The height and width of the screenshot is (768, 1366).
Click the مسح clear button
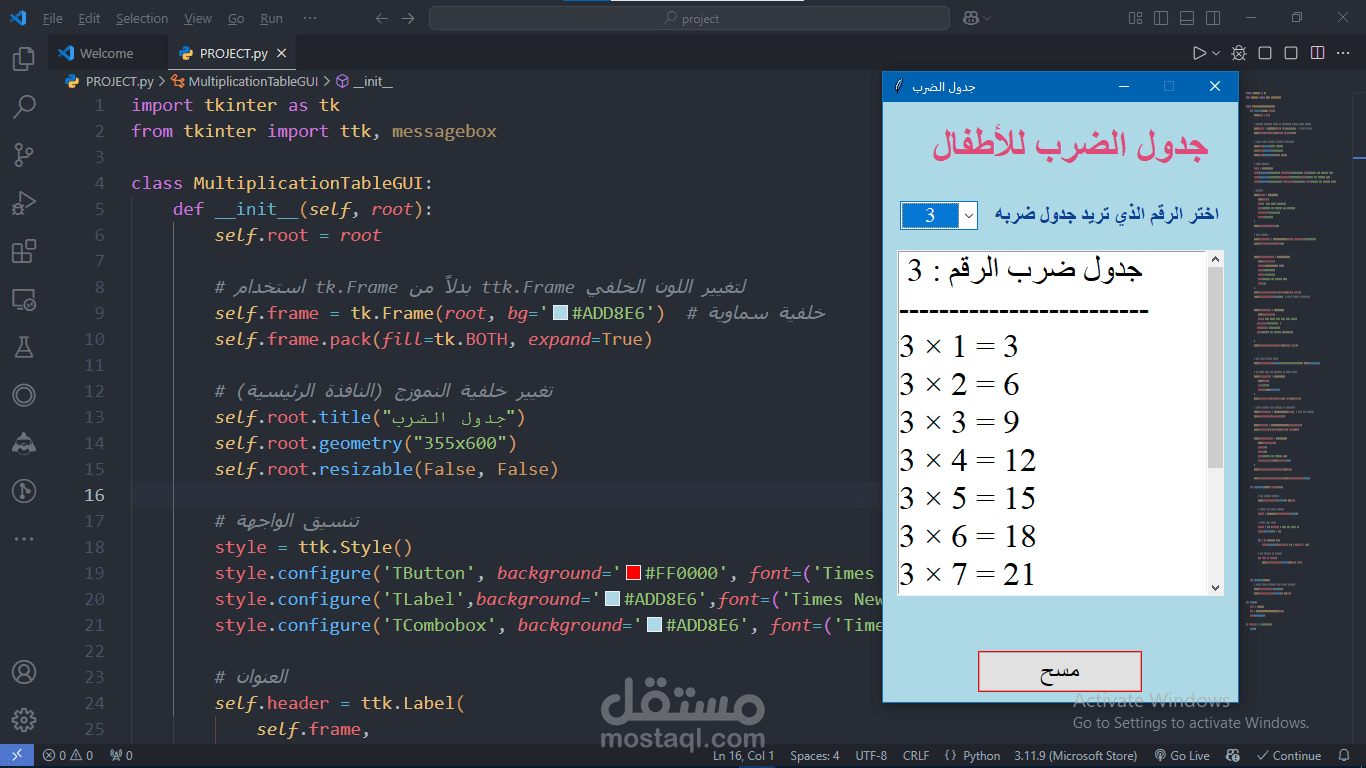(1060, 671)
